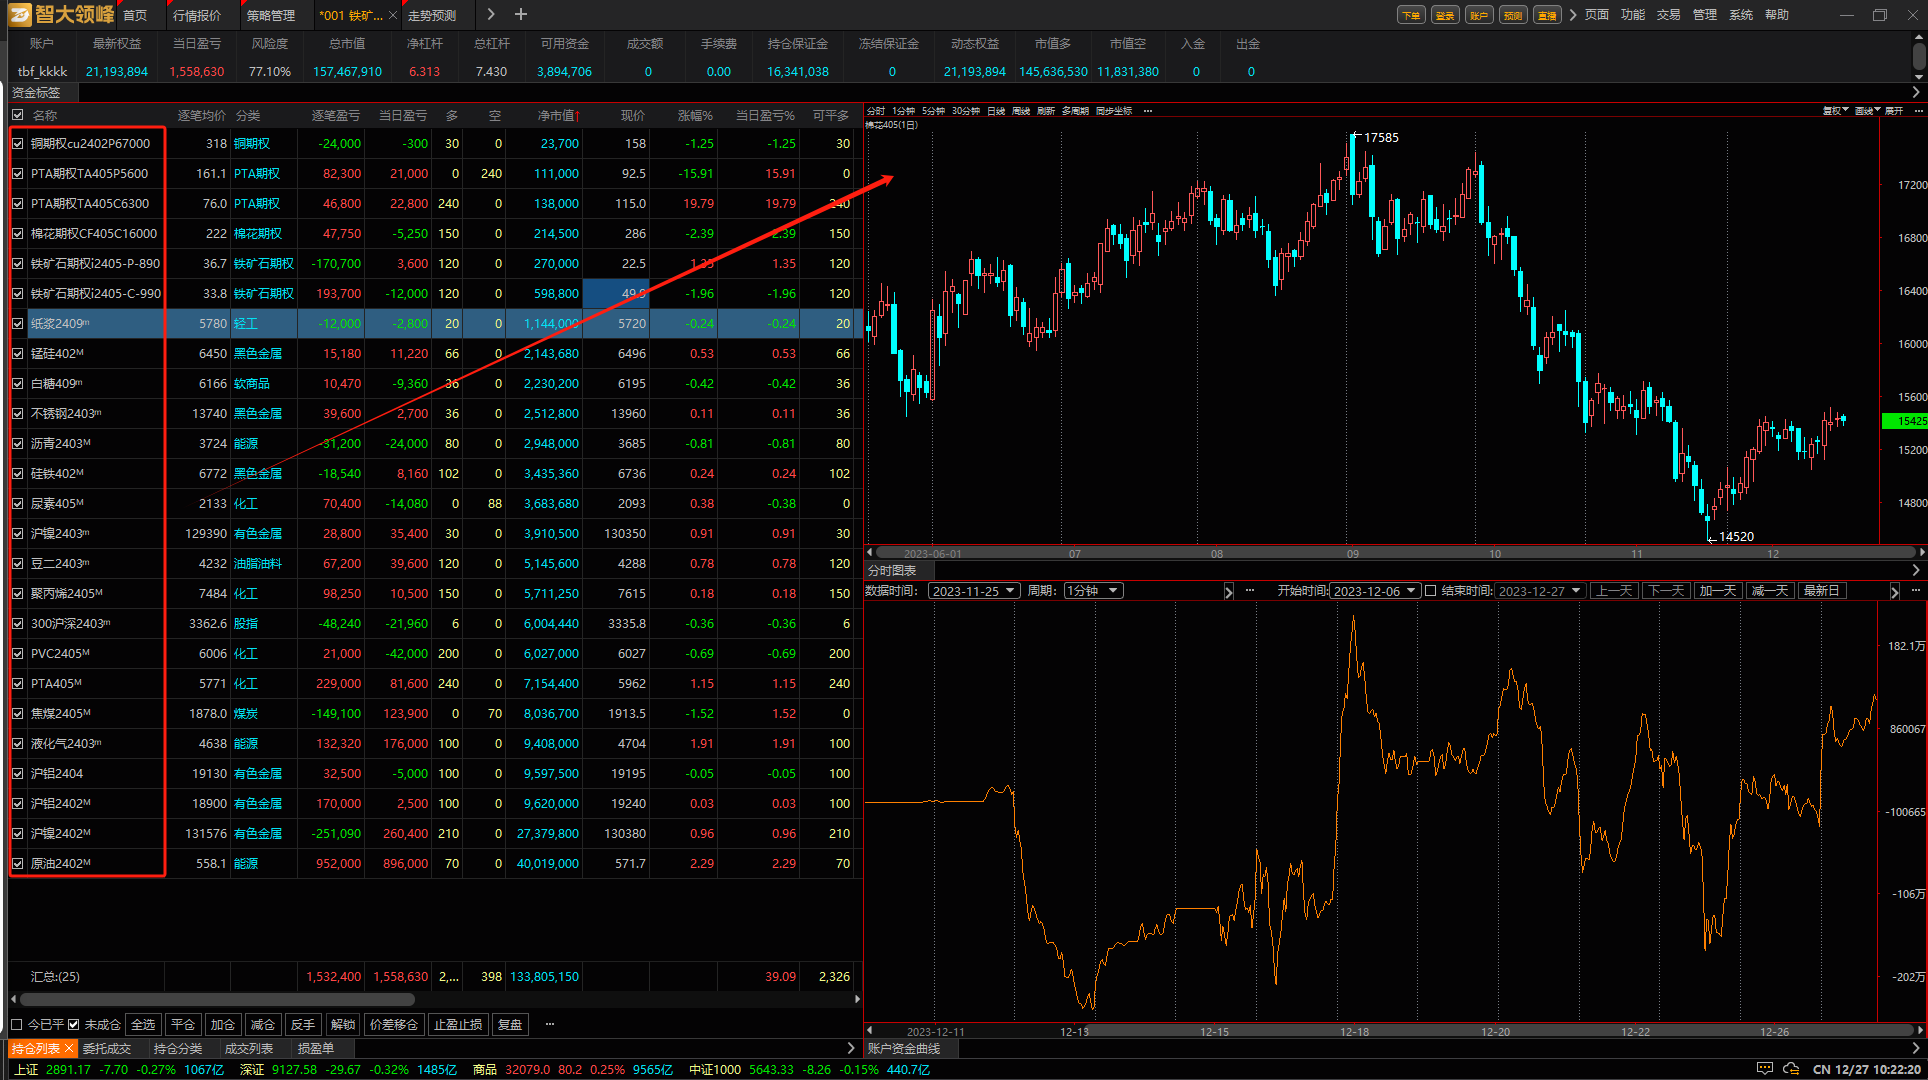Click the 反手 button
The height and width of the screenshot is (1080, 1928).
(x=303, y=1024)
